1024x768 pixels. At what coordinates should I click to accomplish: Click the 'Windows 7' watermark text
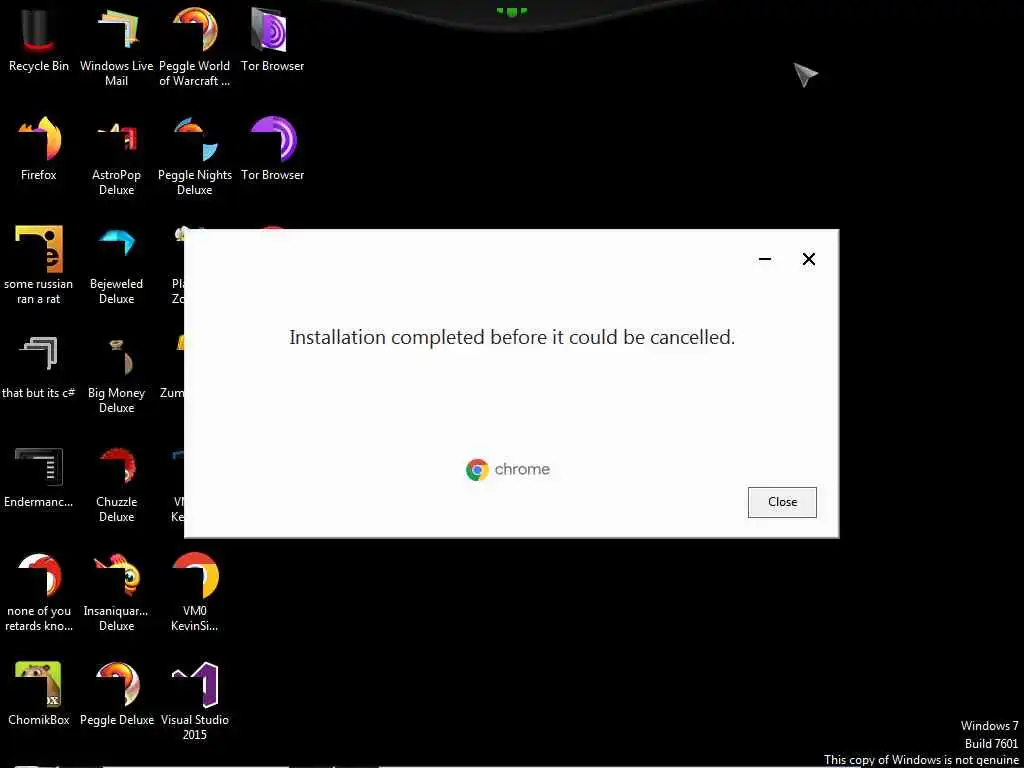(x=989, y=726)
